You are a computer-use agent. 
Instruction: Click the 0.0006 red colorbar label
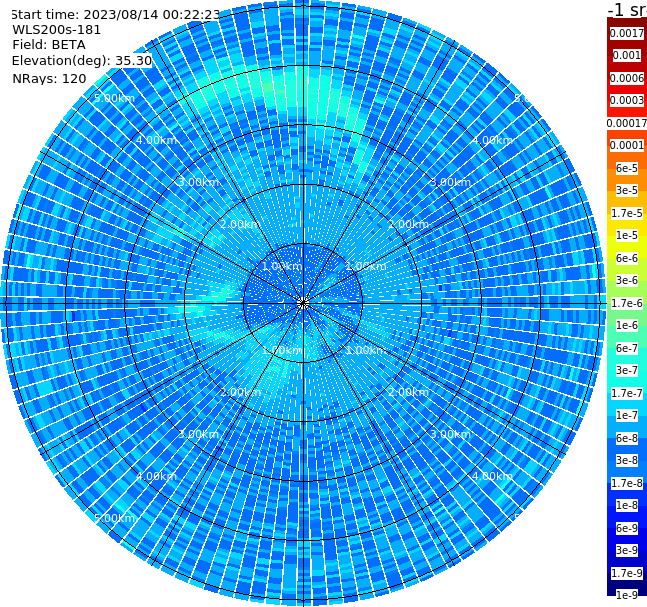[627, 78]
